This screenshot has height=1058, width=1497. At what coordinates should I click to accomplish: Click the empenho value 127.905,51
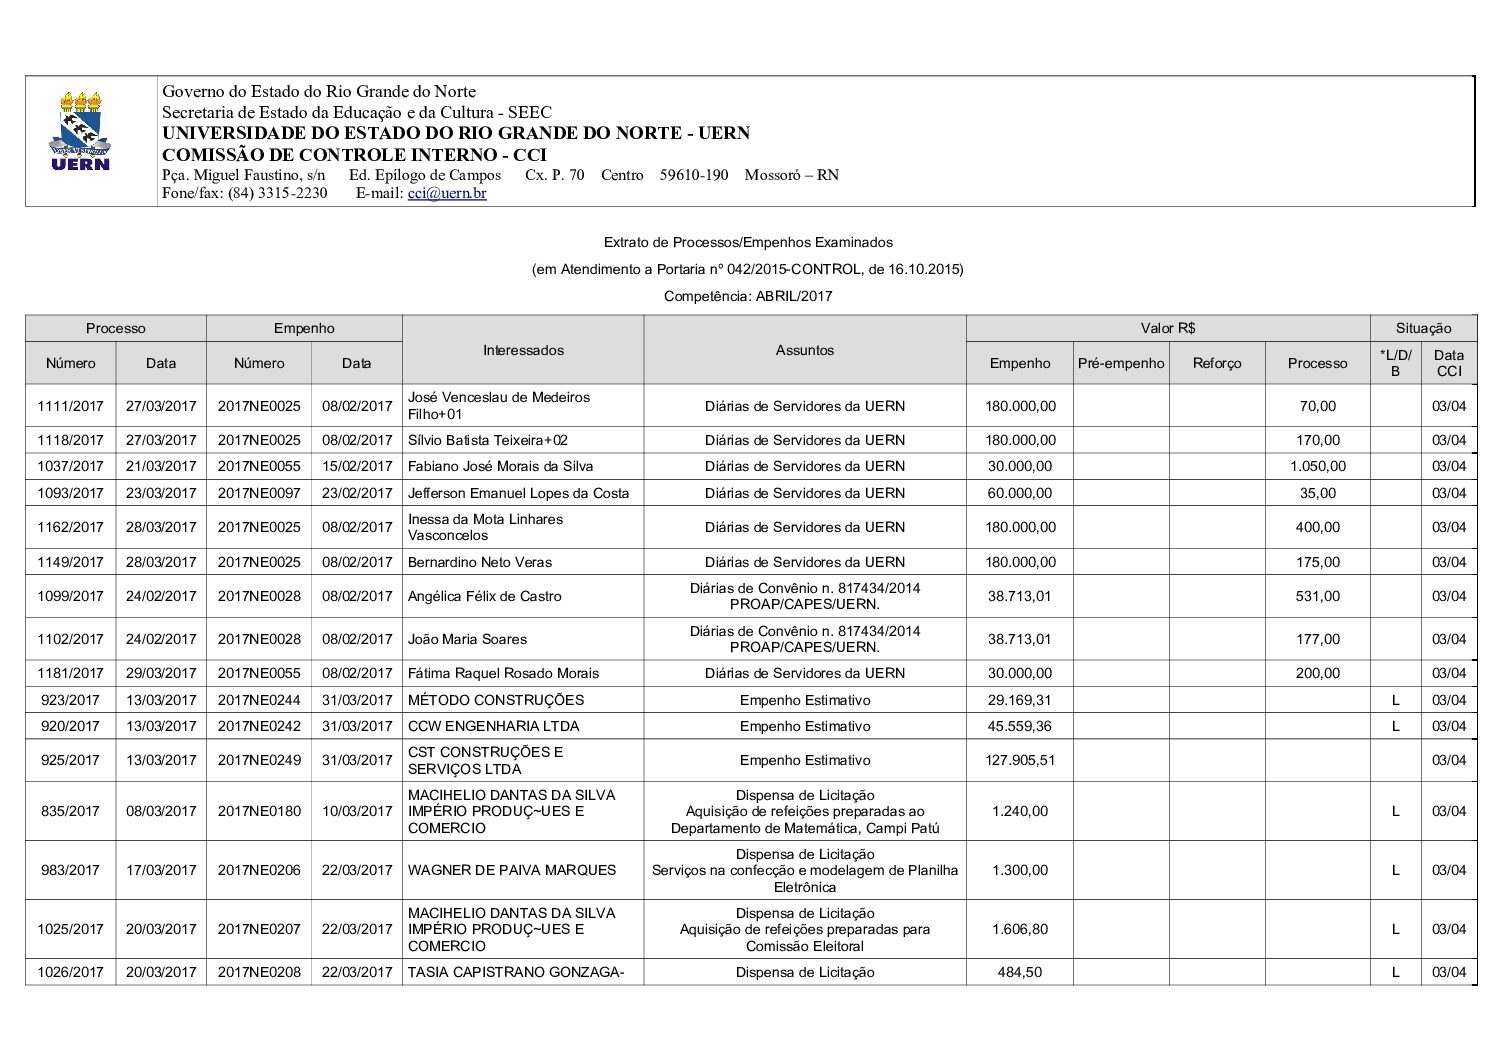1020,760
